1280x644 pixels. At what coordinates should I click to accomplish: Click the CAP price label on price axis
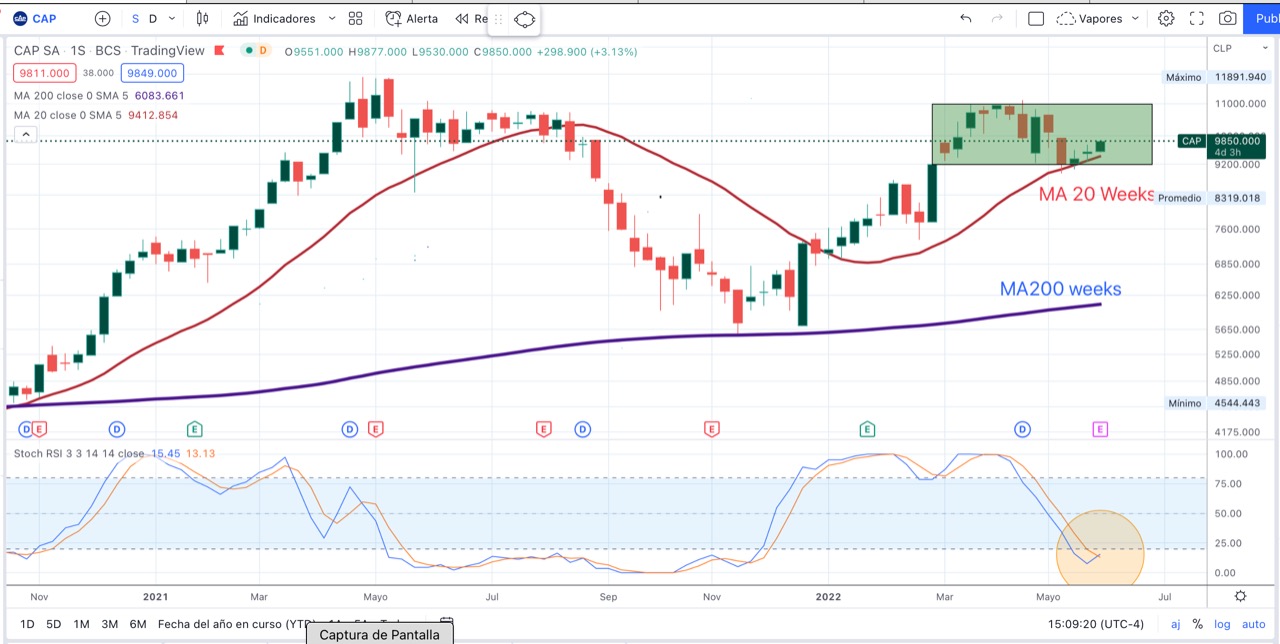[x=1191, y=141]
